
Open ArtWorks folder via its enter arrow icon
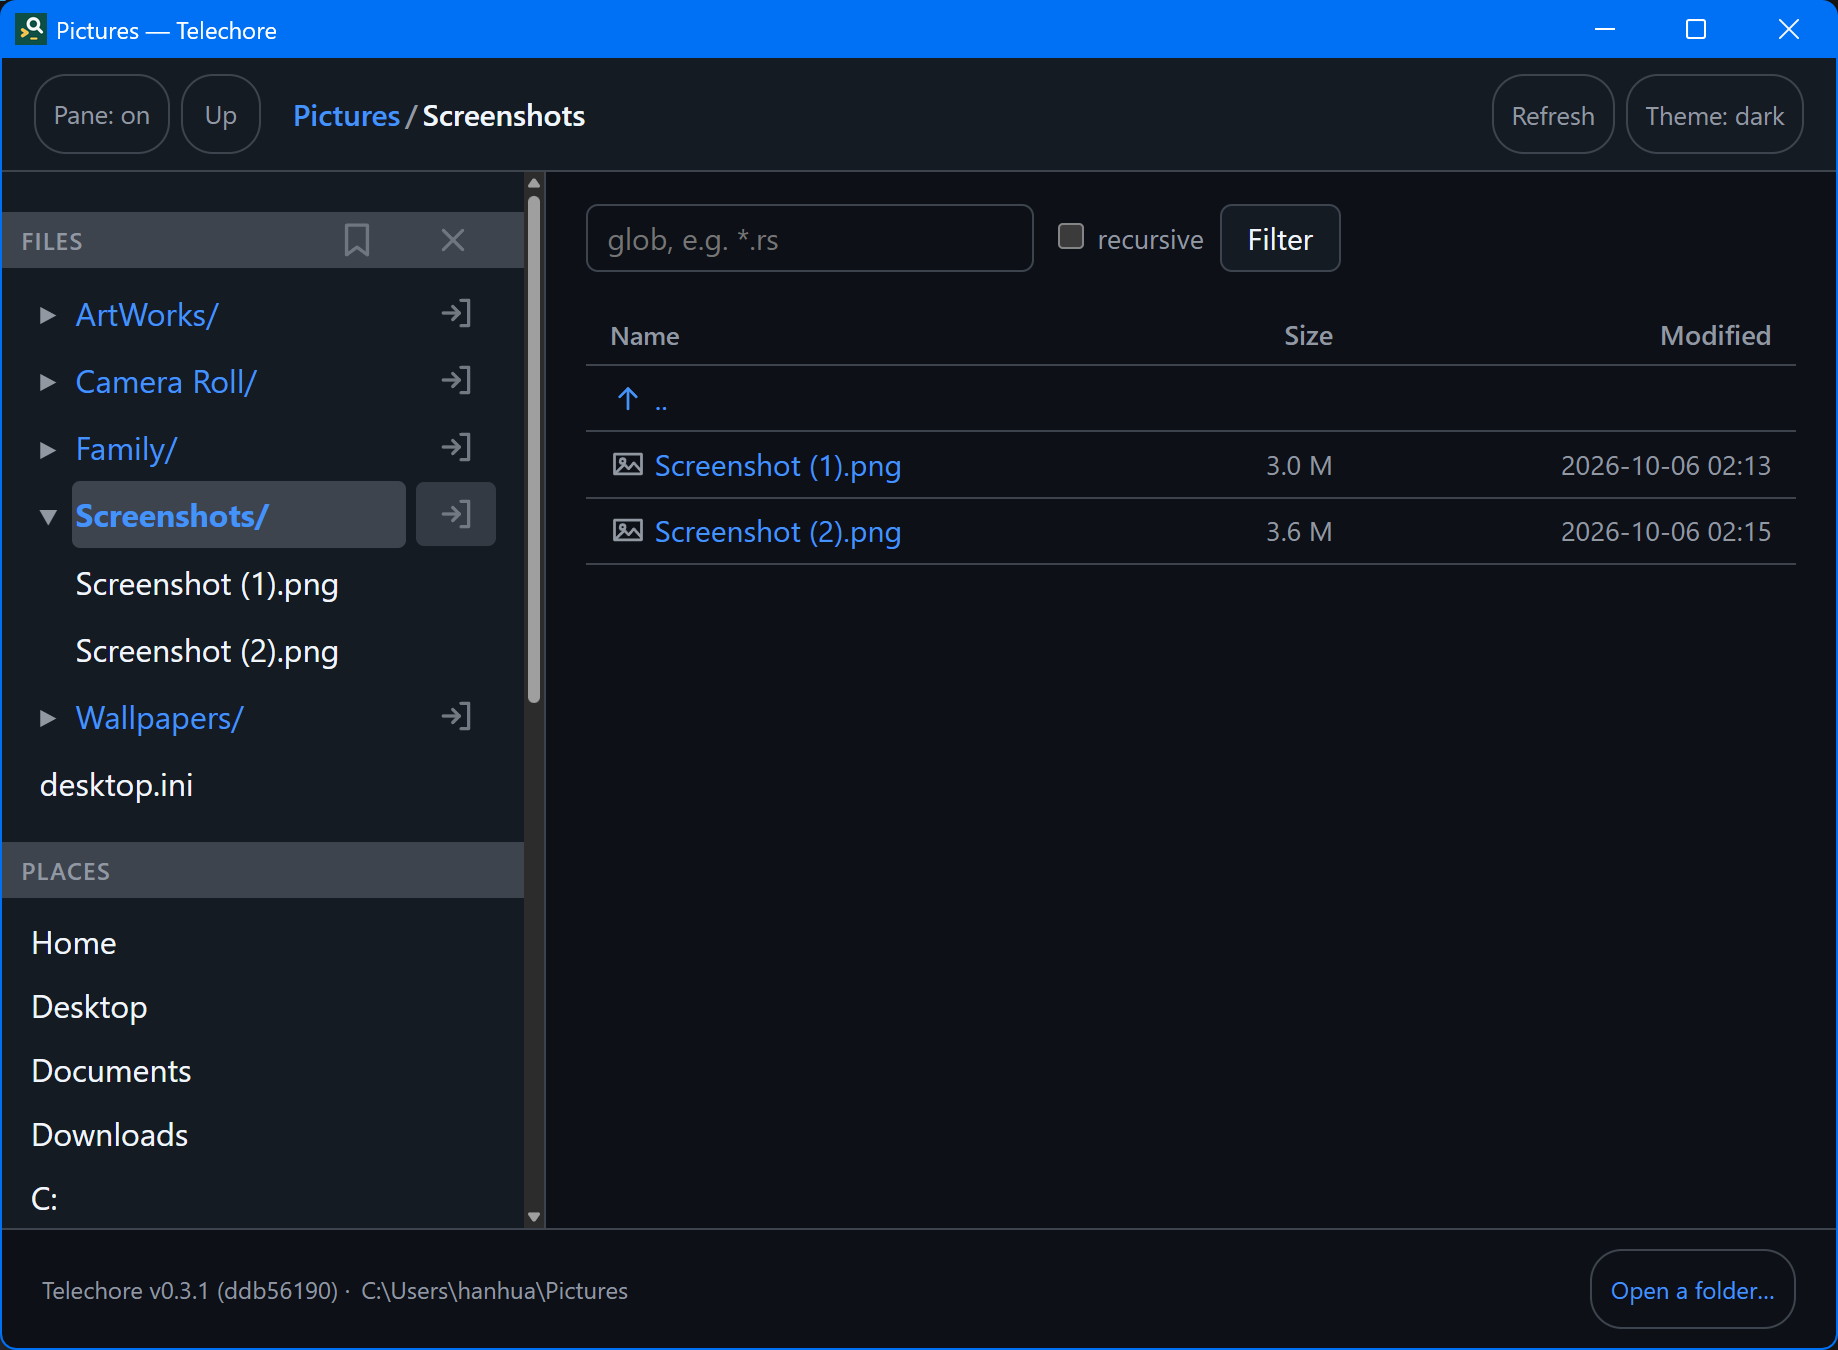tap(456, 314)
